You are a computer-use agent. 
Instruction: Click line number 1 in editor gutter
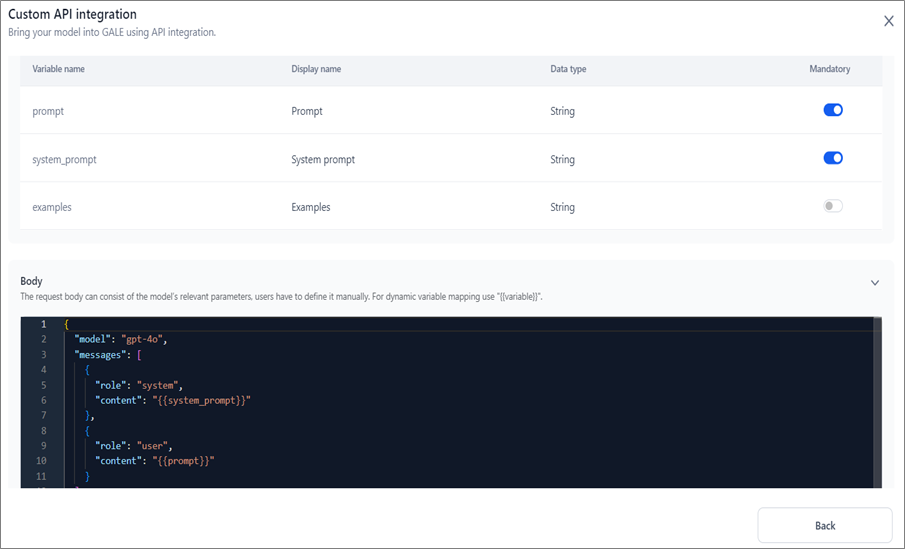click(43, 325)
